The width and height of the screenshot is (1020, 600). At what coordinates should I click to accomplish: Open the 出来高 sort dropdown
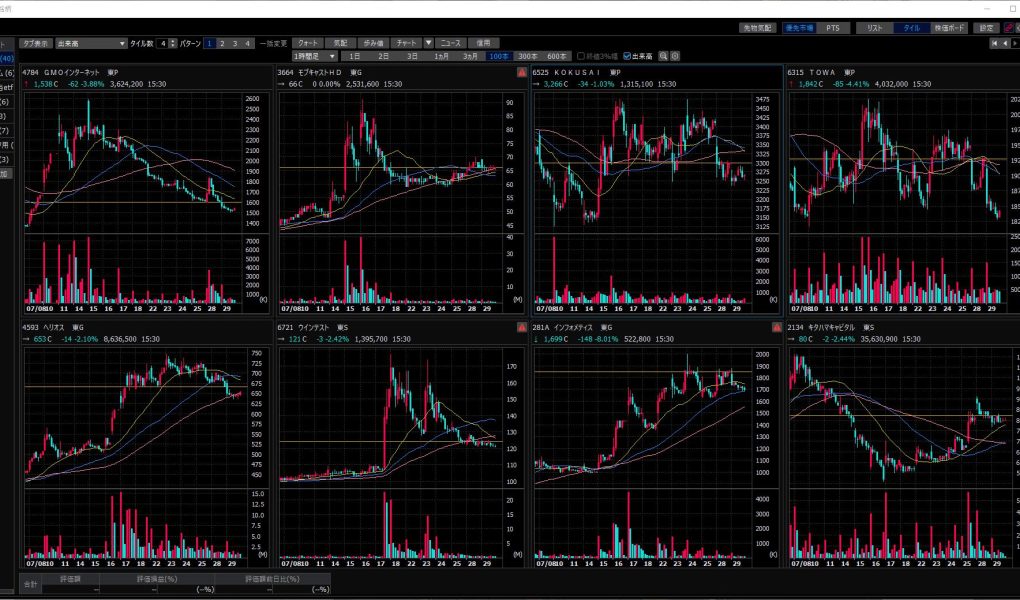(92, 44)
